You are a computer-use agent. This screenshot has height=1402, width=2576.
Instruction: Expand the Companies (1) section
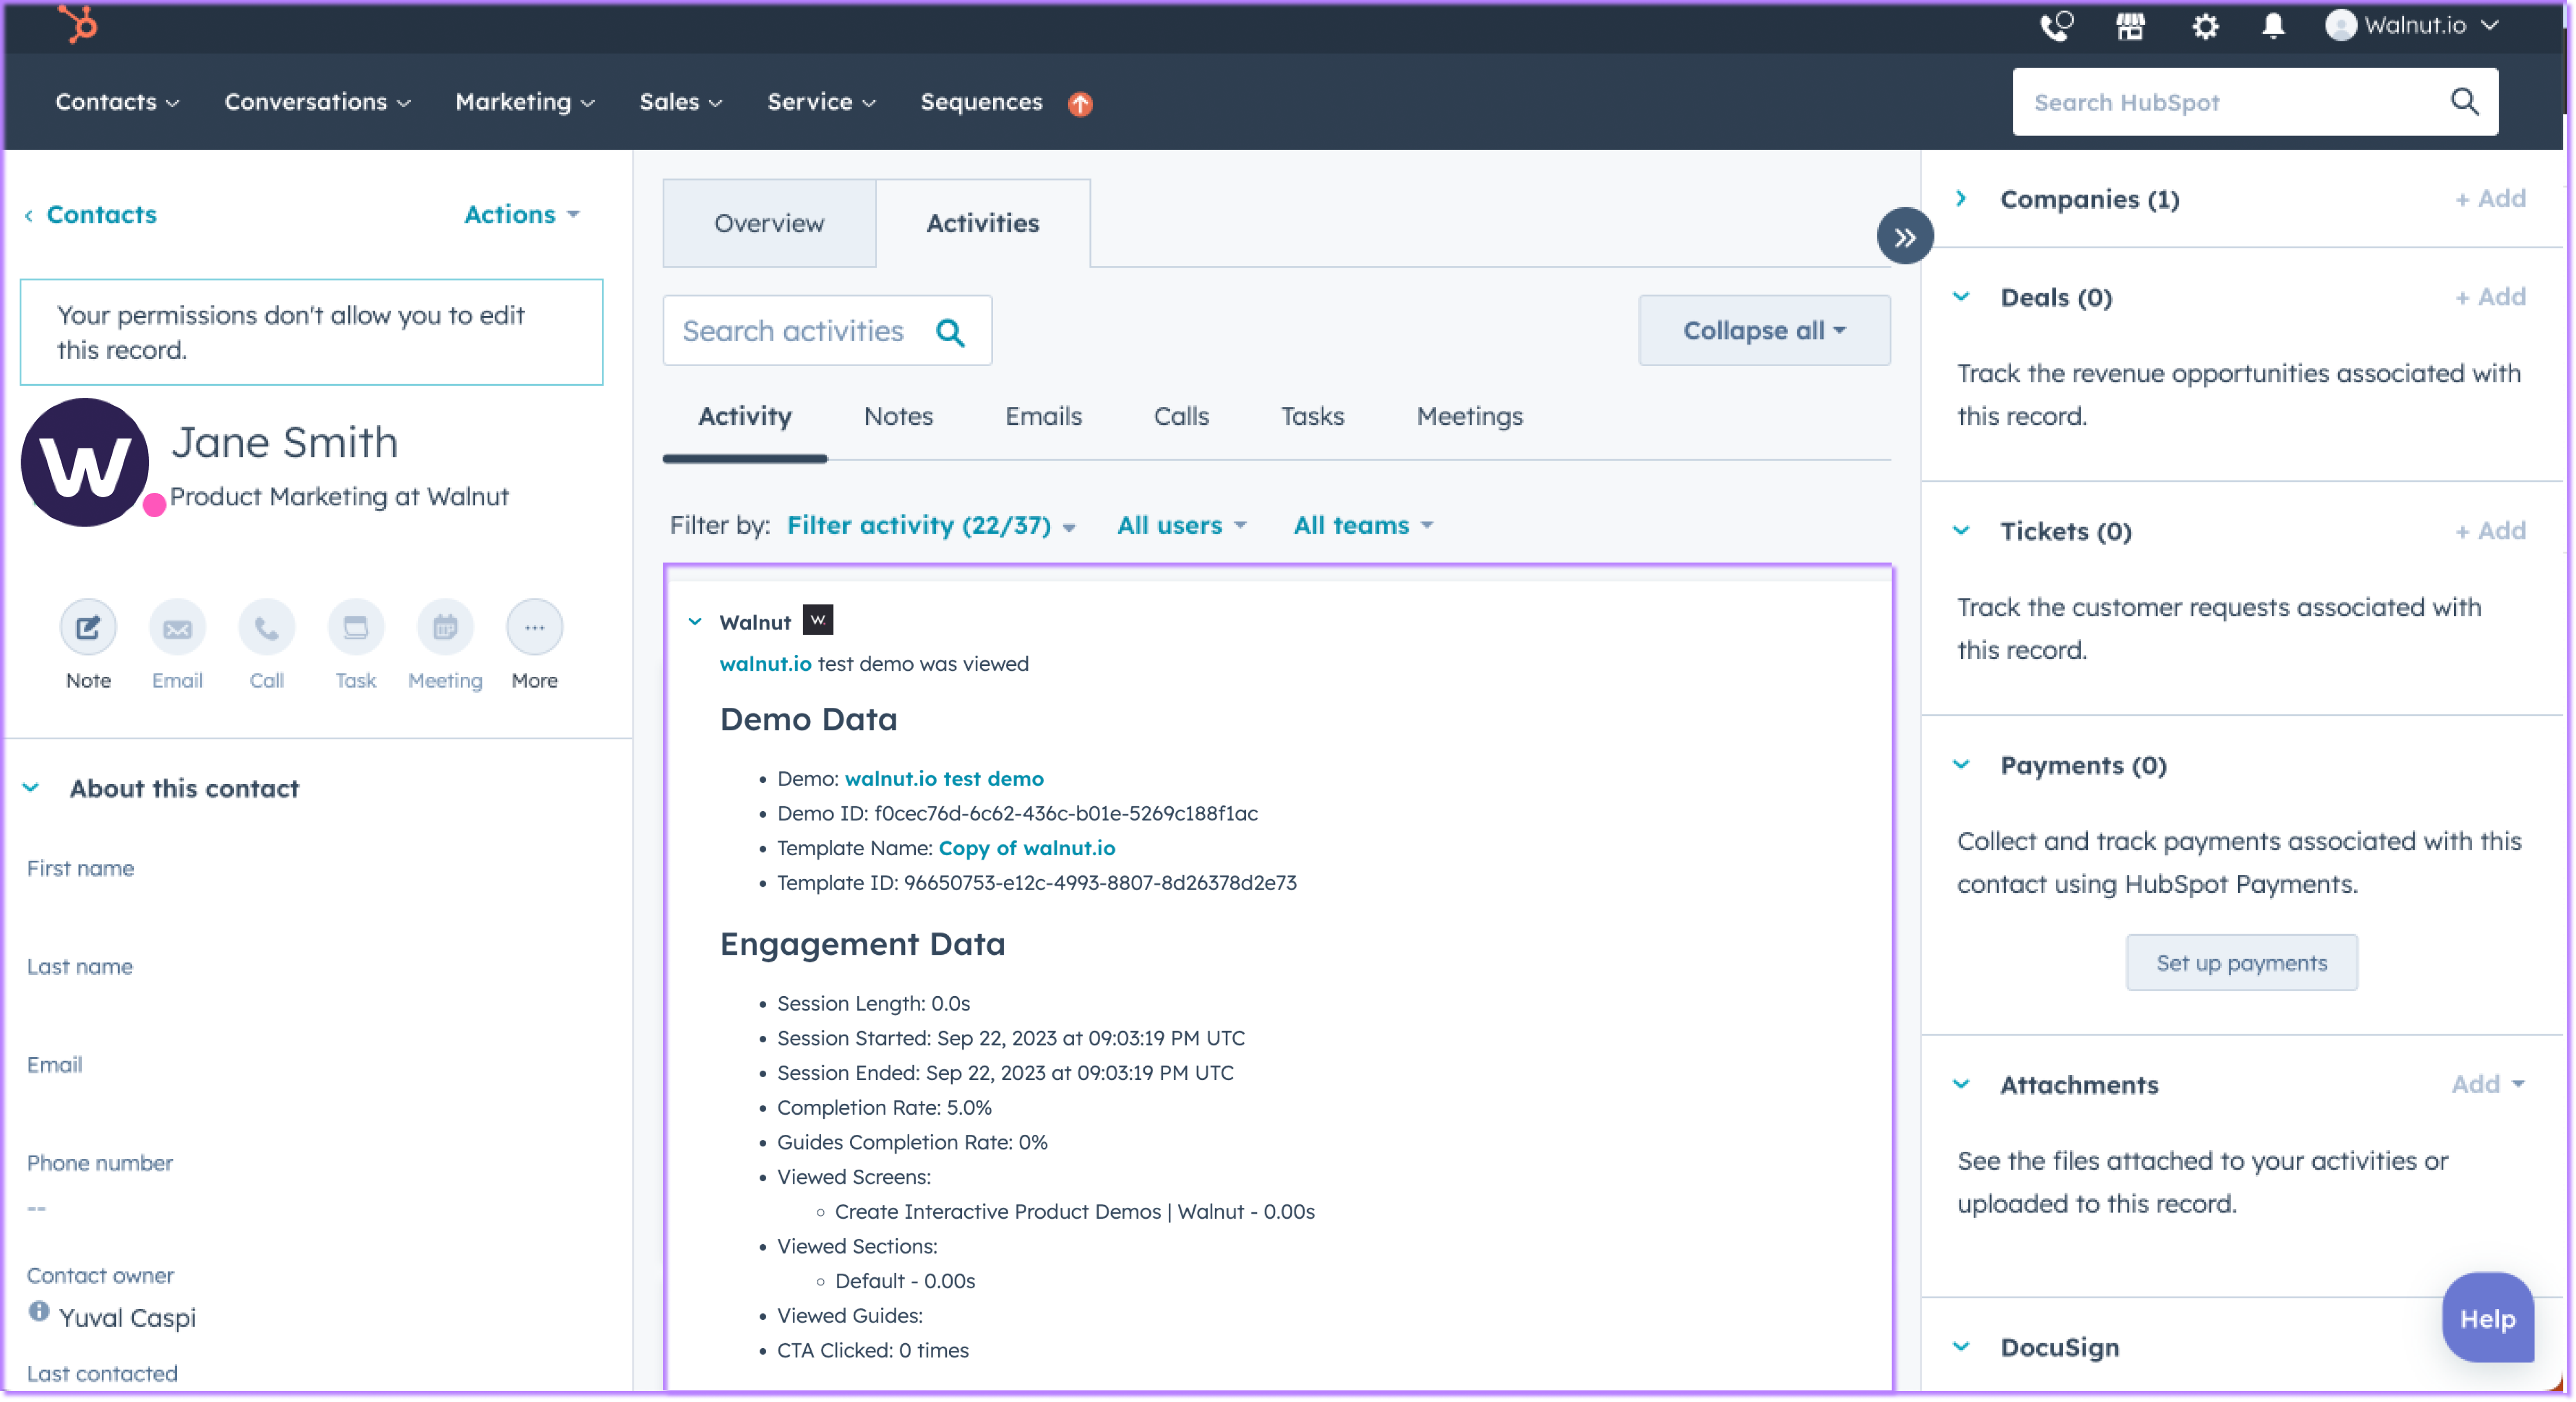(x=1961, y=198)
